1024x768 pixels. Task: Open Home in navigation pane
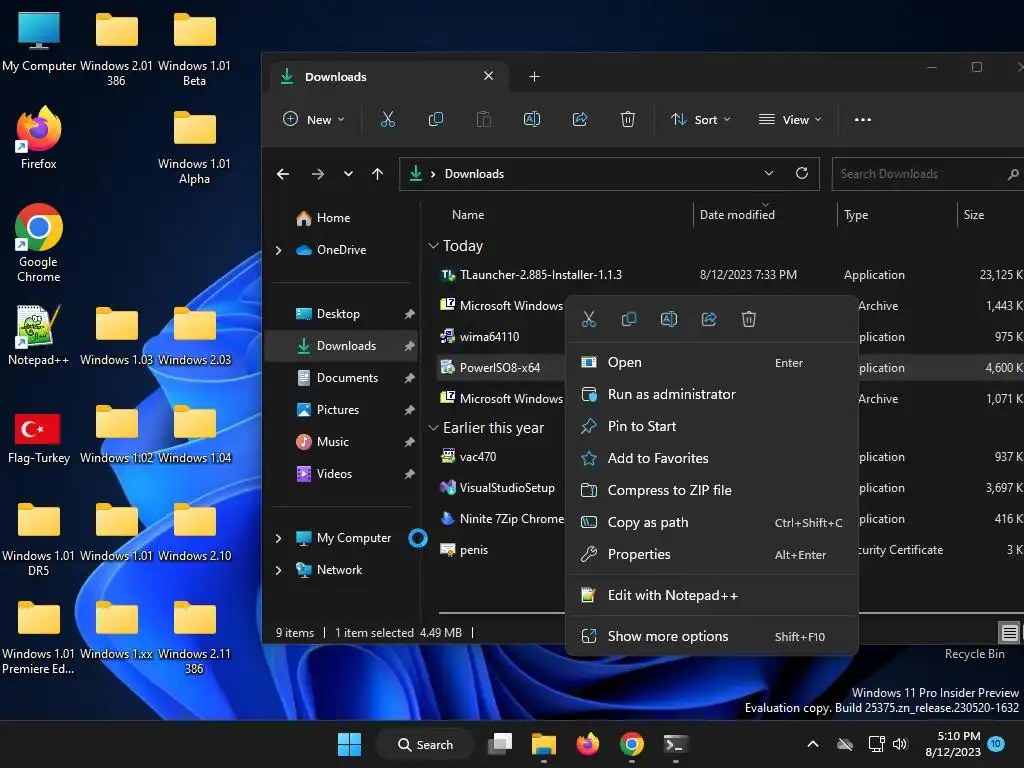point(333,218)
